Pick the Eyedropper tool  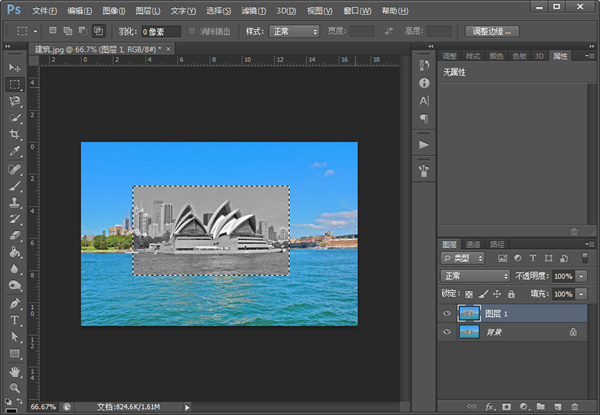tap(15, 152)
